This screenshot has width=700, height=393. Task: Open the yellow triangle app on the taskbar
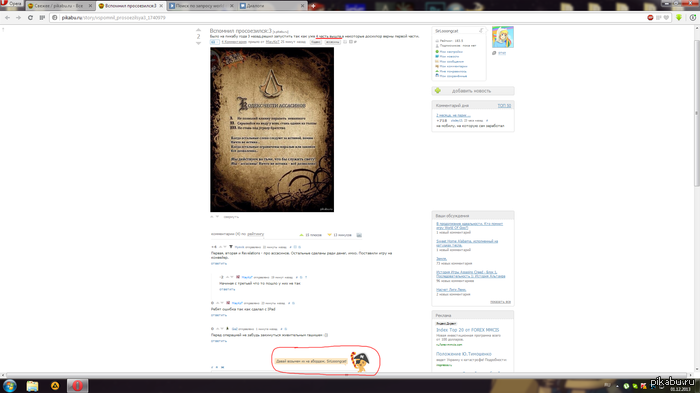55,386
